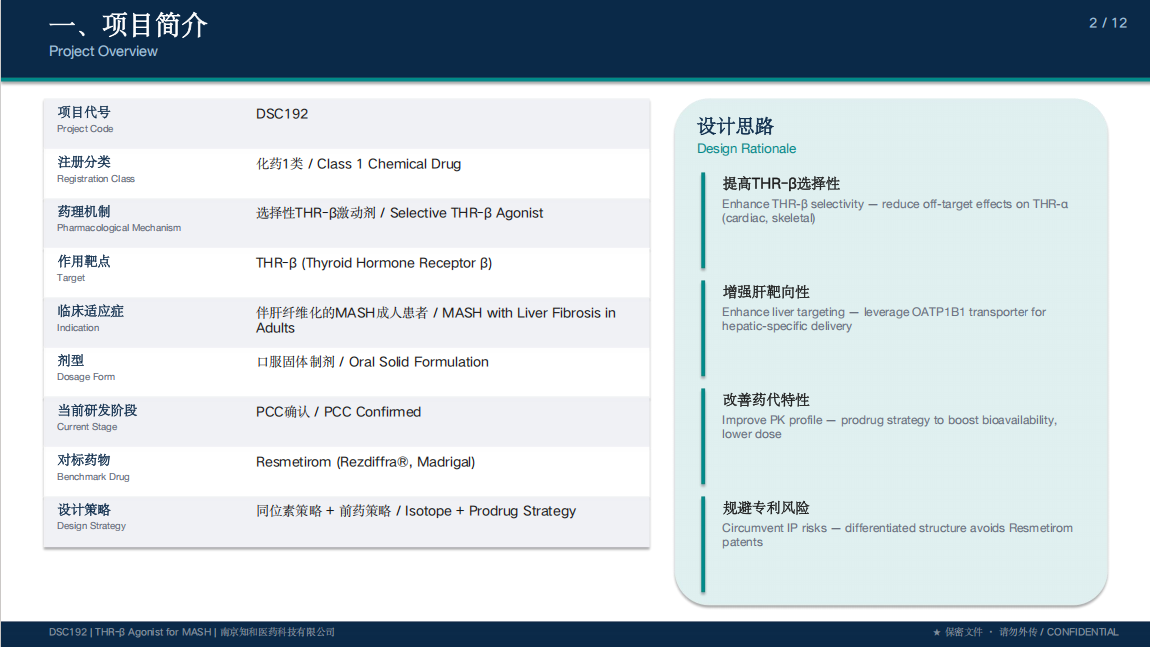Click the 作用靶点 Target label

(x=84, y=268)
